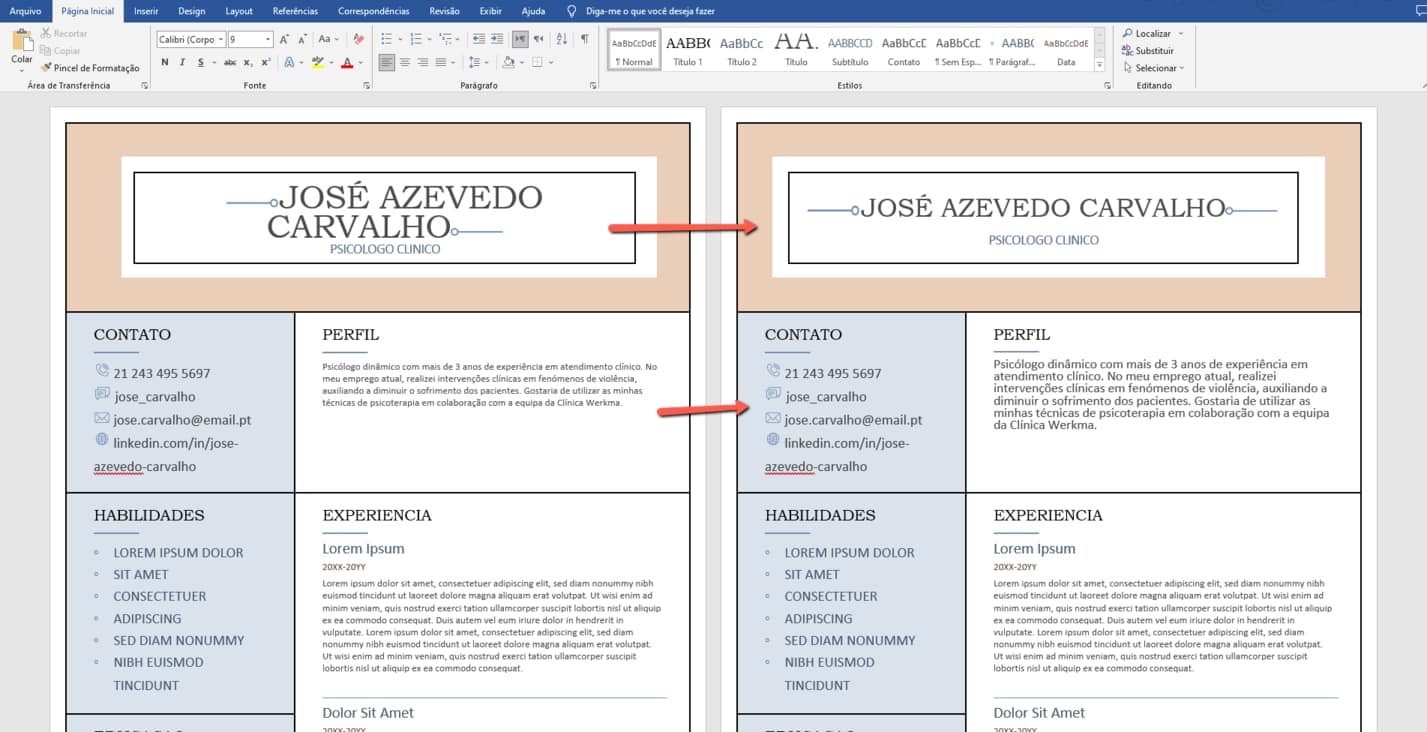Switch to the Inserir tab
The width and height of the screenshot is (1427, 732).
coord(146,11)
